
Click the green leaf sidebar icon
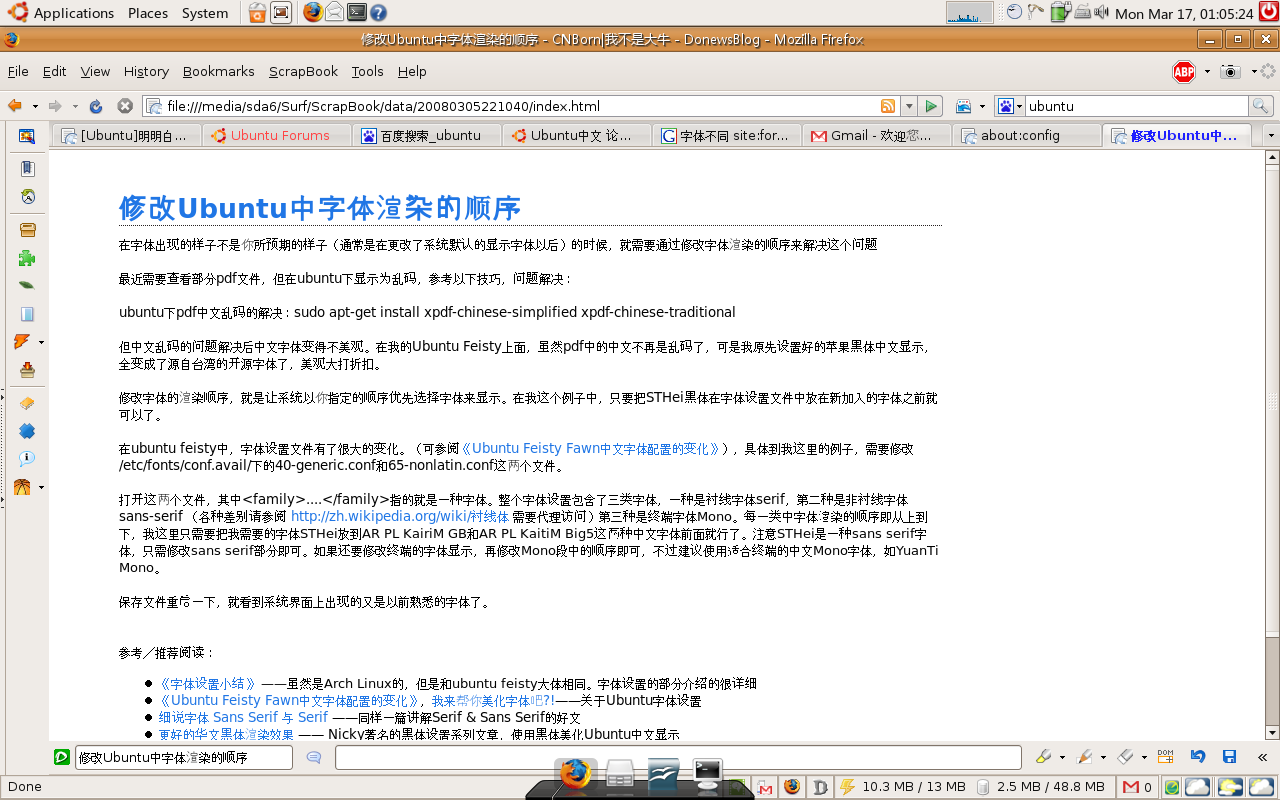(x=27, y=285)
